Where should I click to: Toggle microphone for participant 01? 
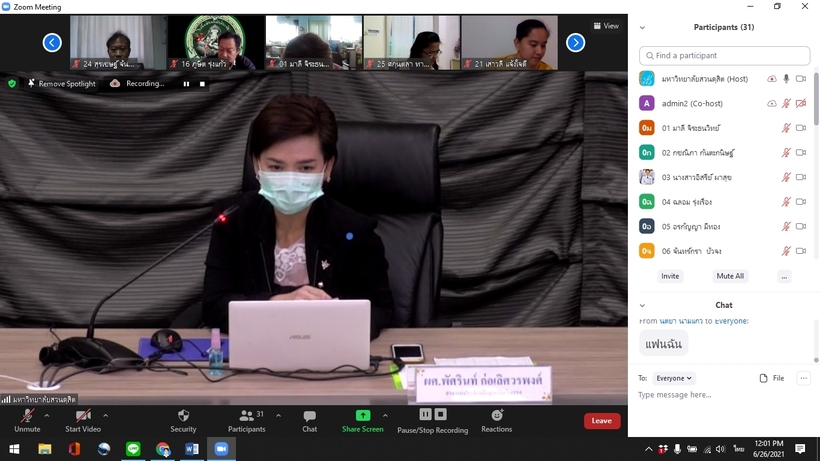pyautogui.click(x=786, y=128)
